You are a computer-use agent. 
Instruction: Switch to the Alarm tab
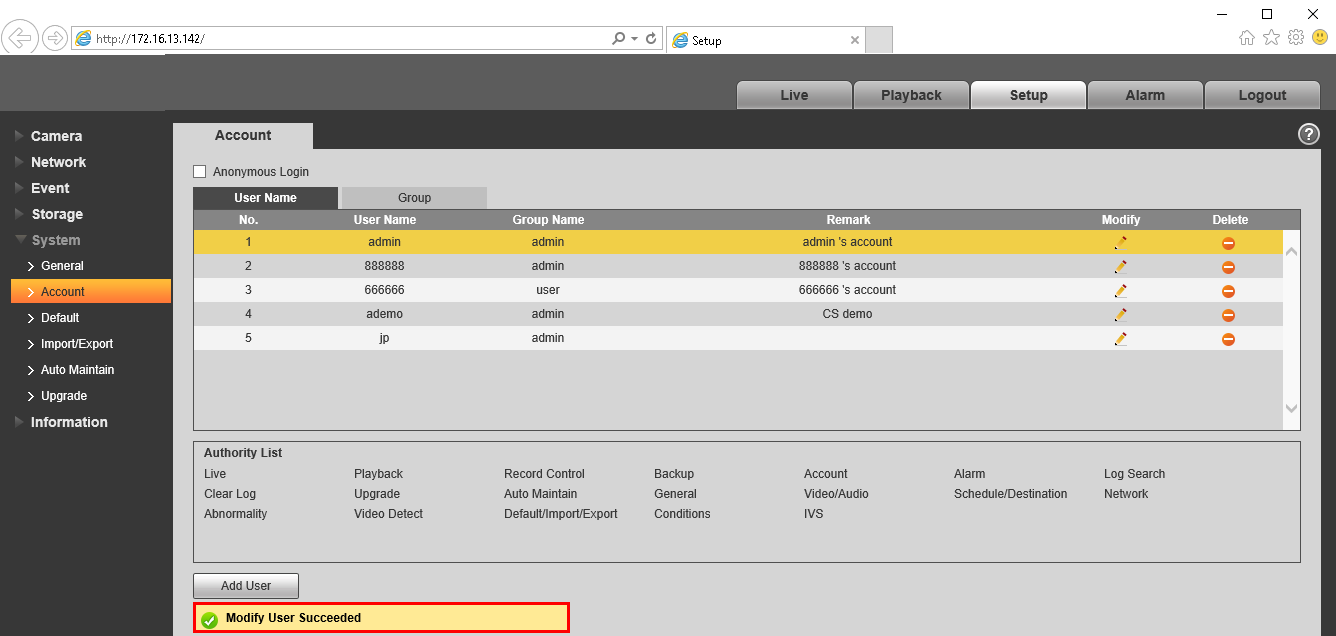pyautogui.click(x=1145, y=95)
